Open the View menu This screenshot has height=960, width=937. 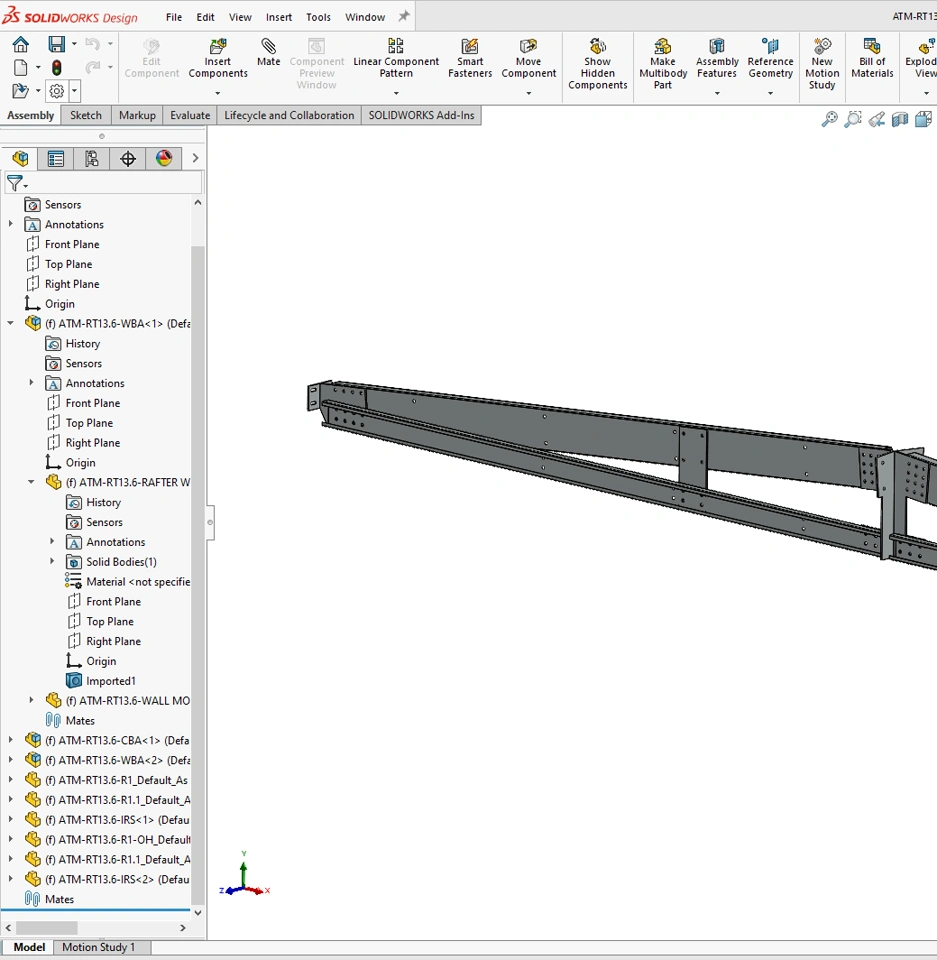(240, 17)
